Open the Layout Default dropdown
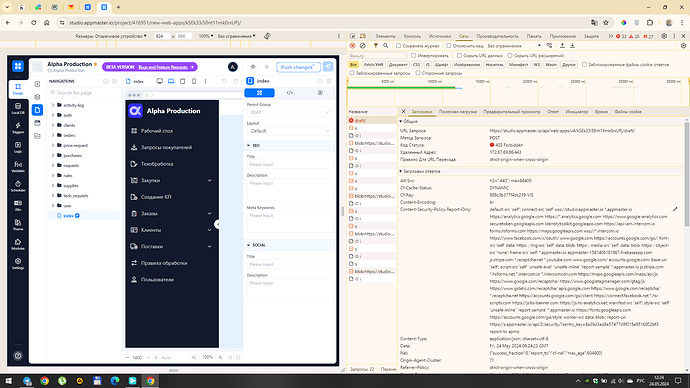The width and height of the screenshot is (690, 388). (x=290, y=131)
